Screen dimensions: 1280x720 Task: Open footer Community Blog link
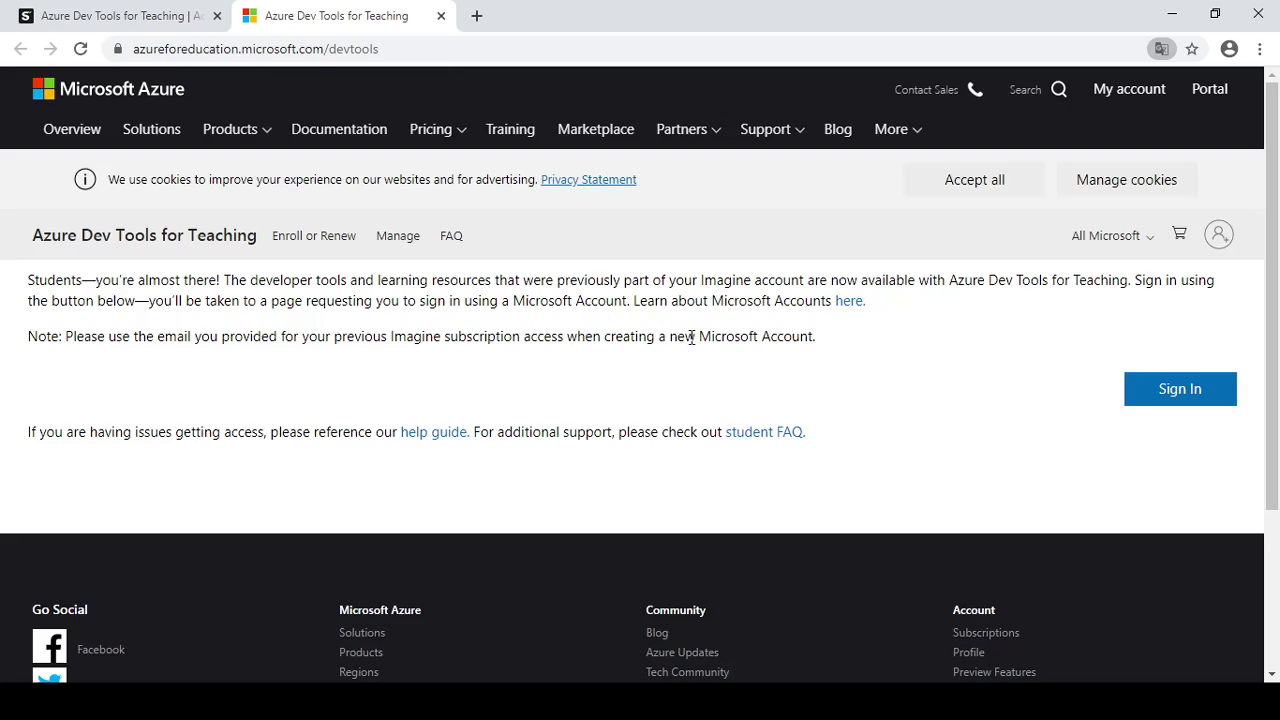[x=657, y=633]
